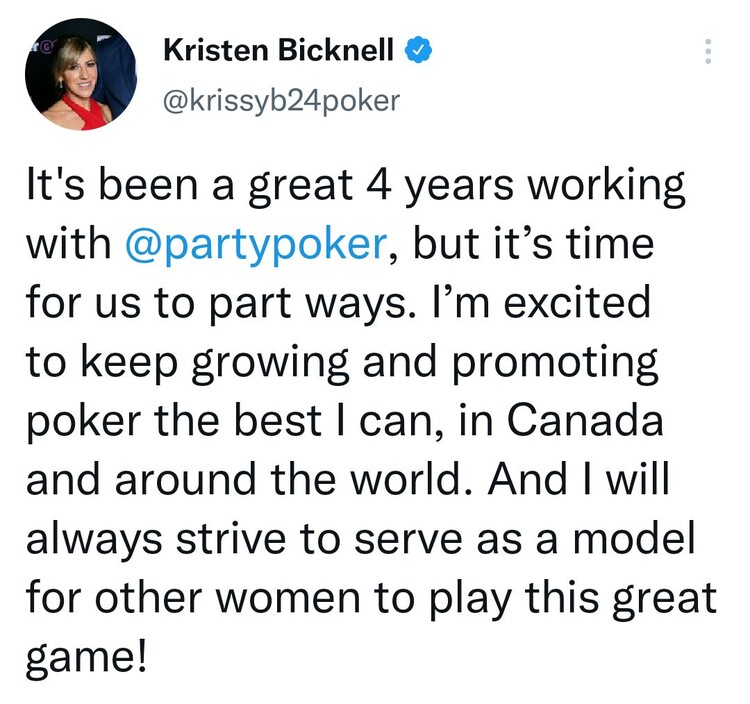Screen dimensions: 750x704
Task: Click the text "for other women to play"
Action: (x=269, y=600)
